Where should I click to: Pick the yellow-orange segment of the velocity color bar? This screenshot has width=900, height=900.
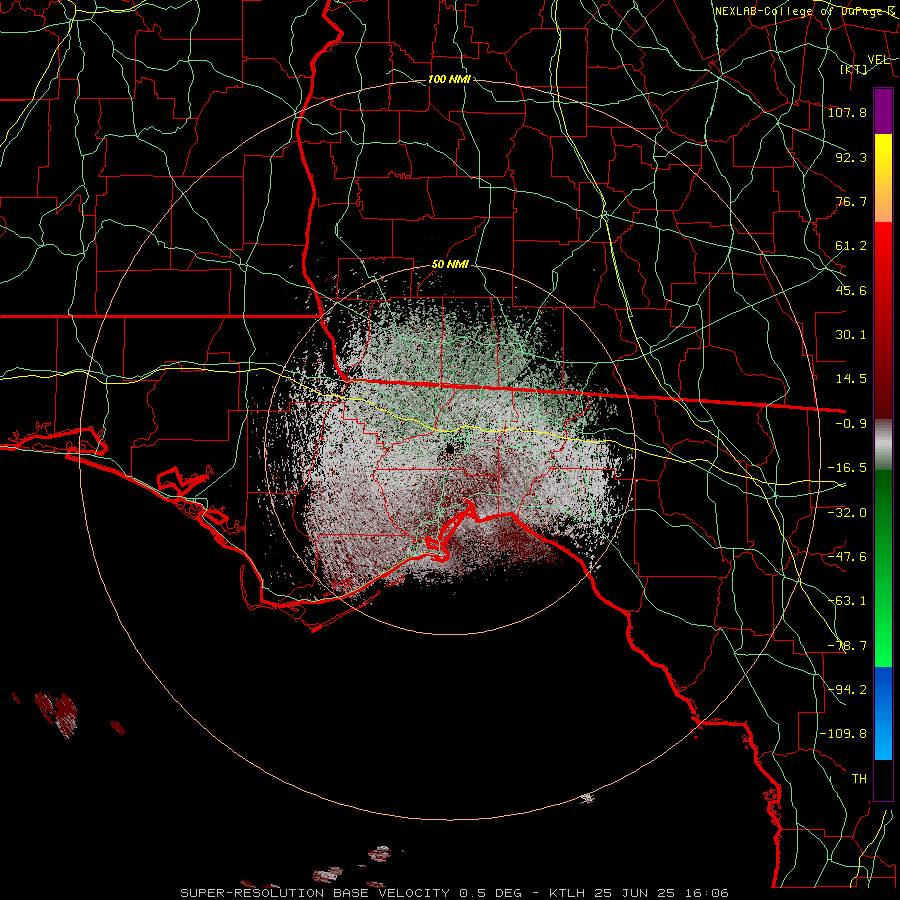(x=883, y=178)
